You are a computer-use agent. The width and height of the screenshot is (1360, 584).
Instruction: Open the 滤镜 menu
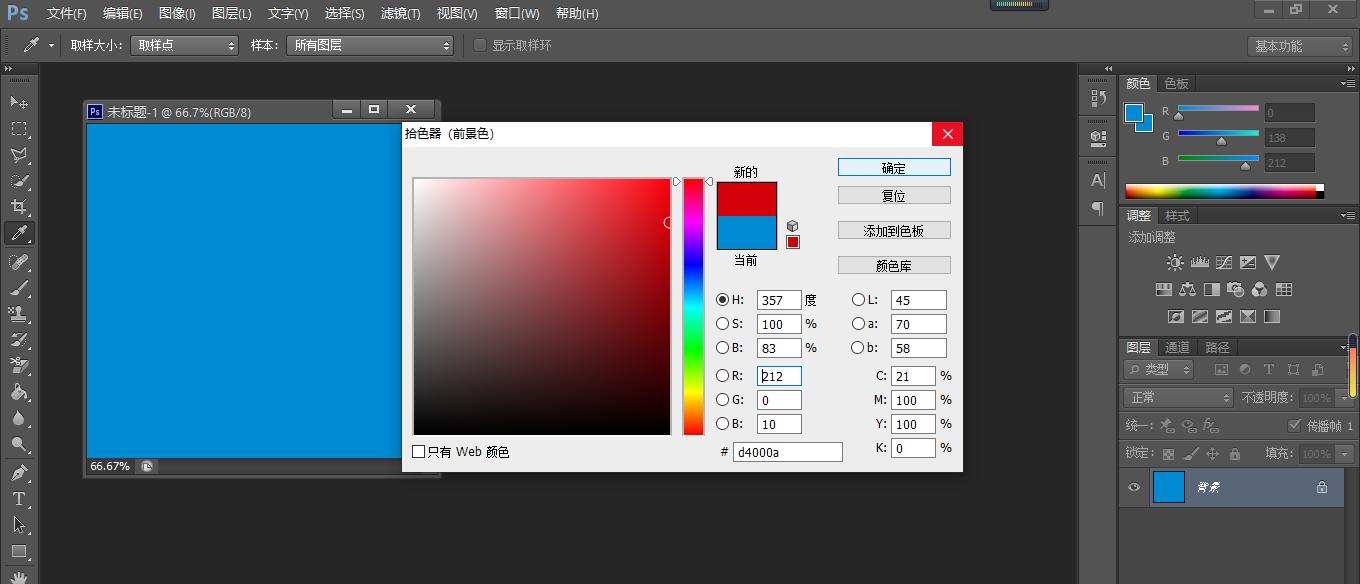[x=402, y=13]
